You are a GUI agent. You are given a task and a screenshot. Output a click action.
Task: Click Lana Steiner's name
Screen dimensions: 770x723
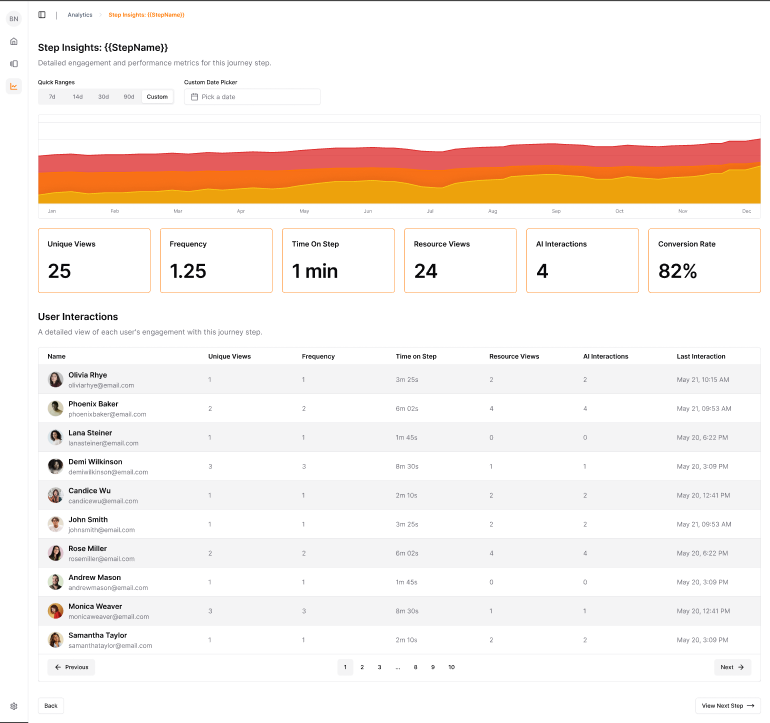click(x=90, y=433)
